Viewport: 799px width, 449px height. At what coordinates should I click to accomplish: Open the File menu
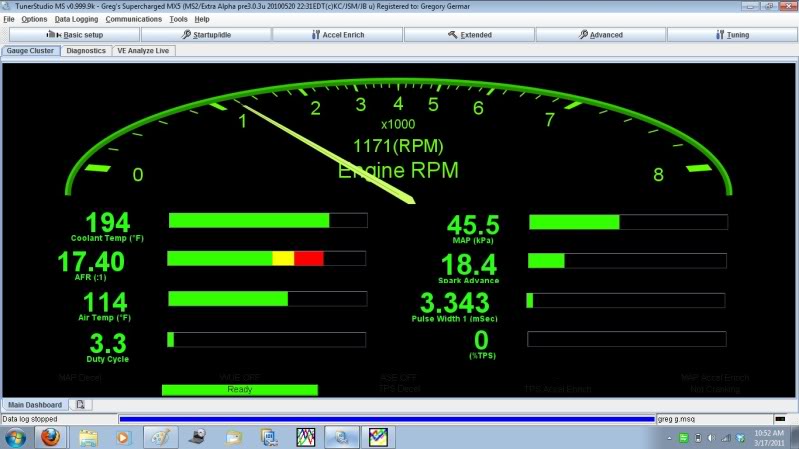[9, 19]
